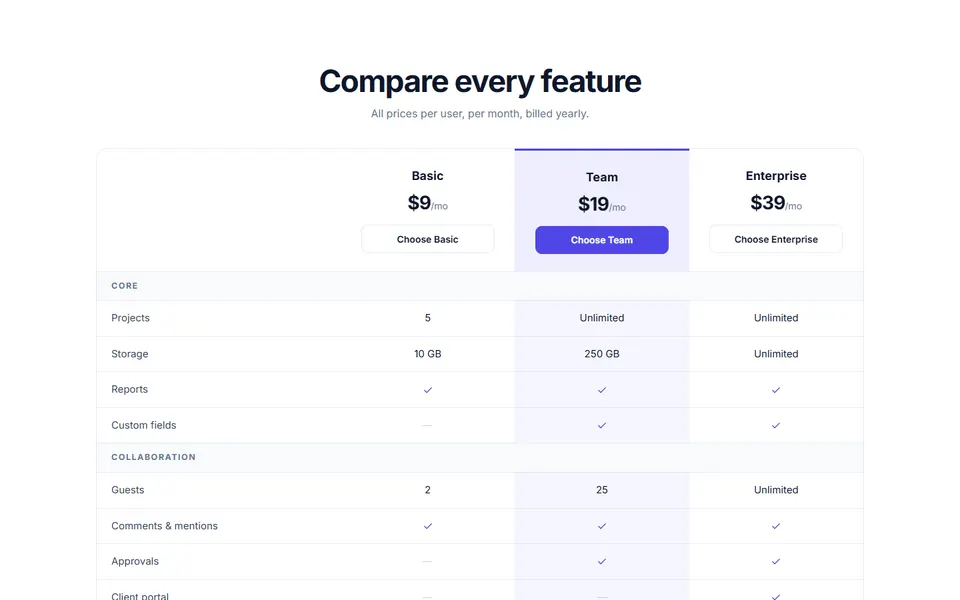Click Comments & mentions checkmark under Basic
This screenshot has height=600, width=960.
click(x=427, y=526)
